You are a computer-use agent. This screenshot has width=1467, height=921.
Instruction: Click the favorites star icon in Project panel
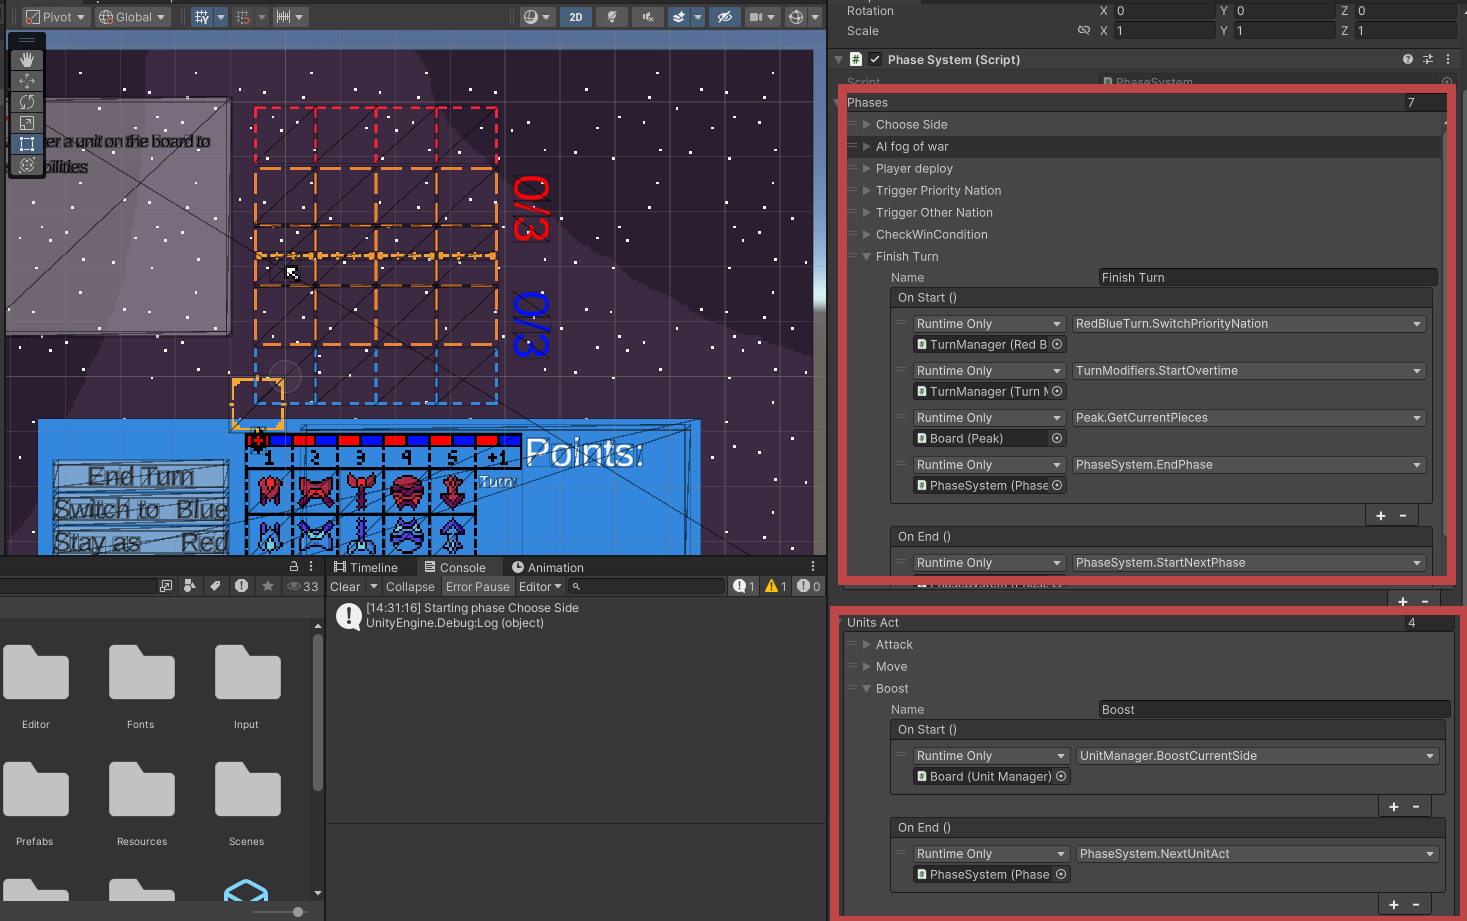pos(268,587)
